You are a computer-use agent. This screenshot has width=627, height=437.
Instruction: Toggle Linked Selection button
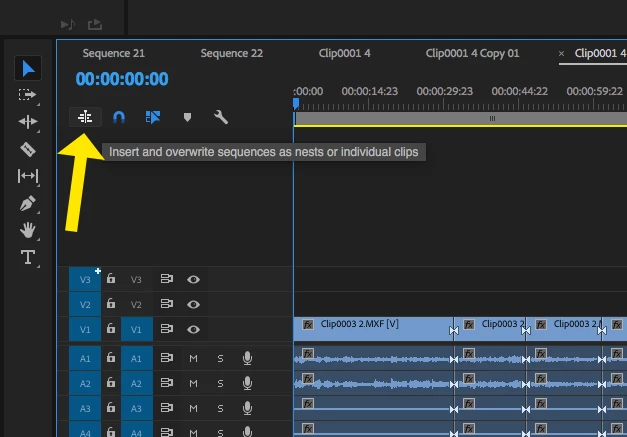[x=153, y=117]
